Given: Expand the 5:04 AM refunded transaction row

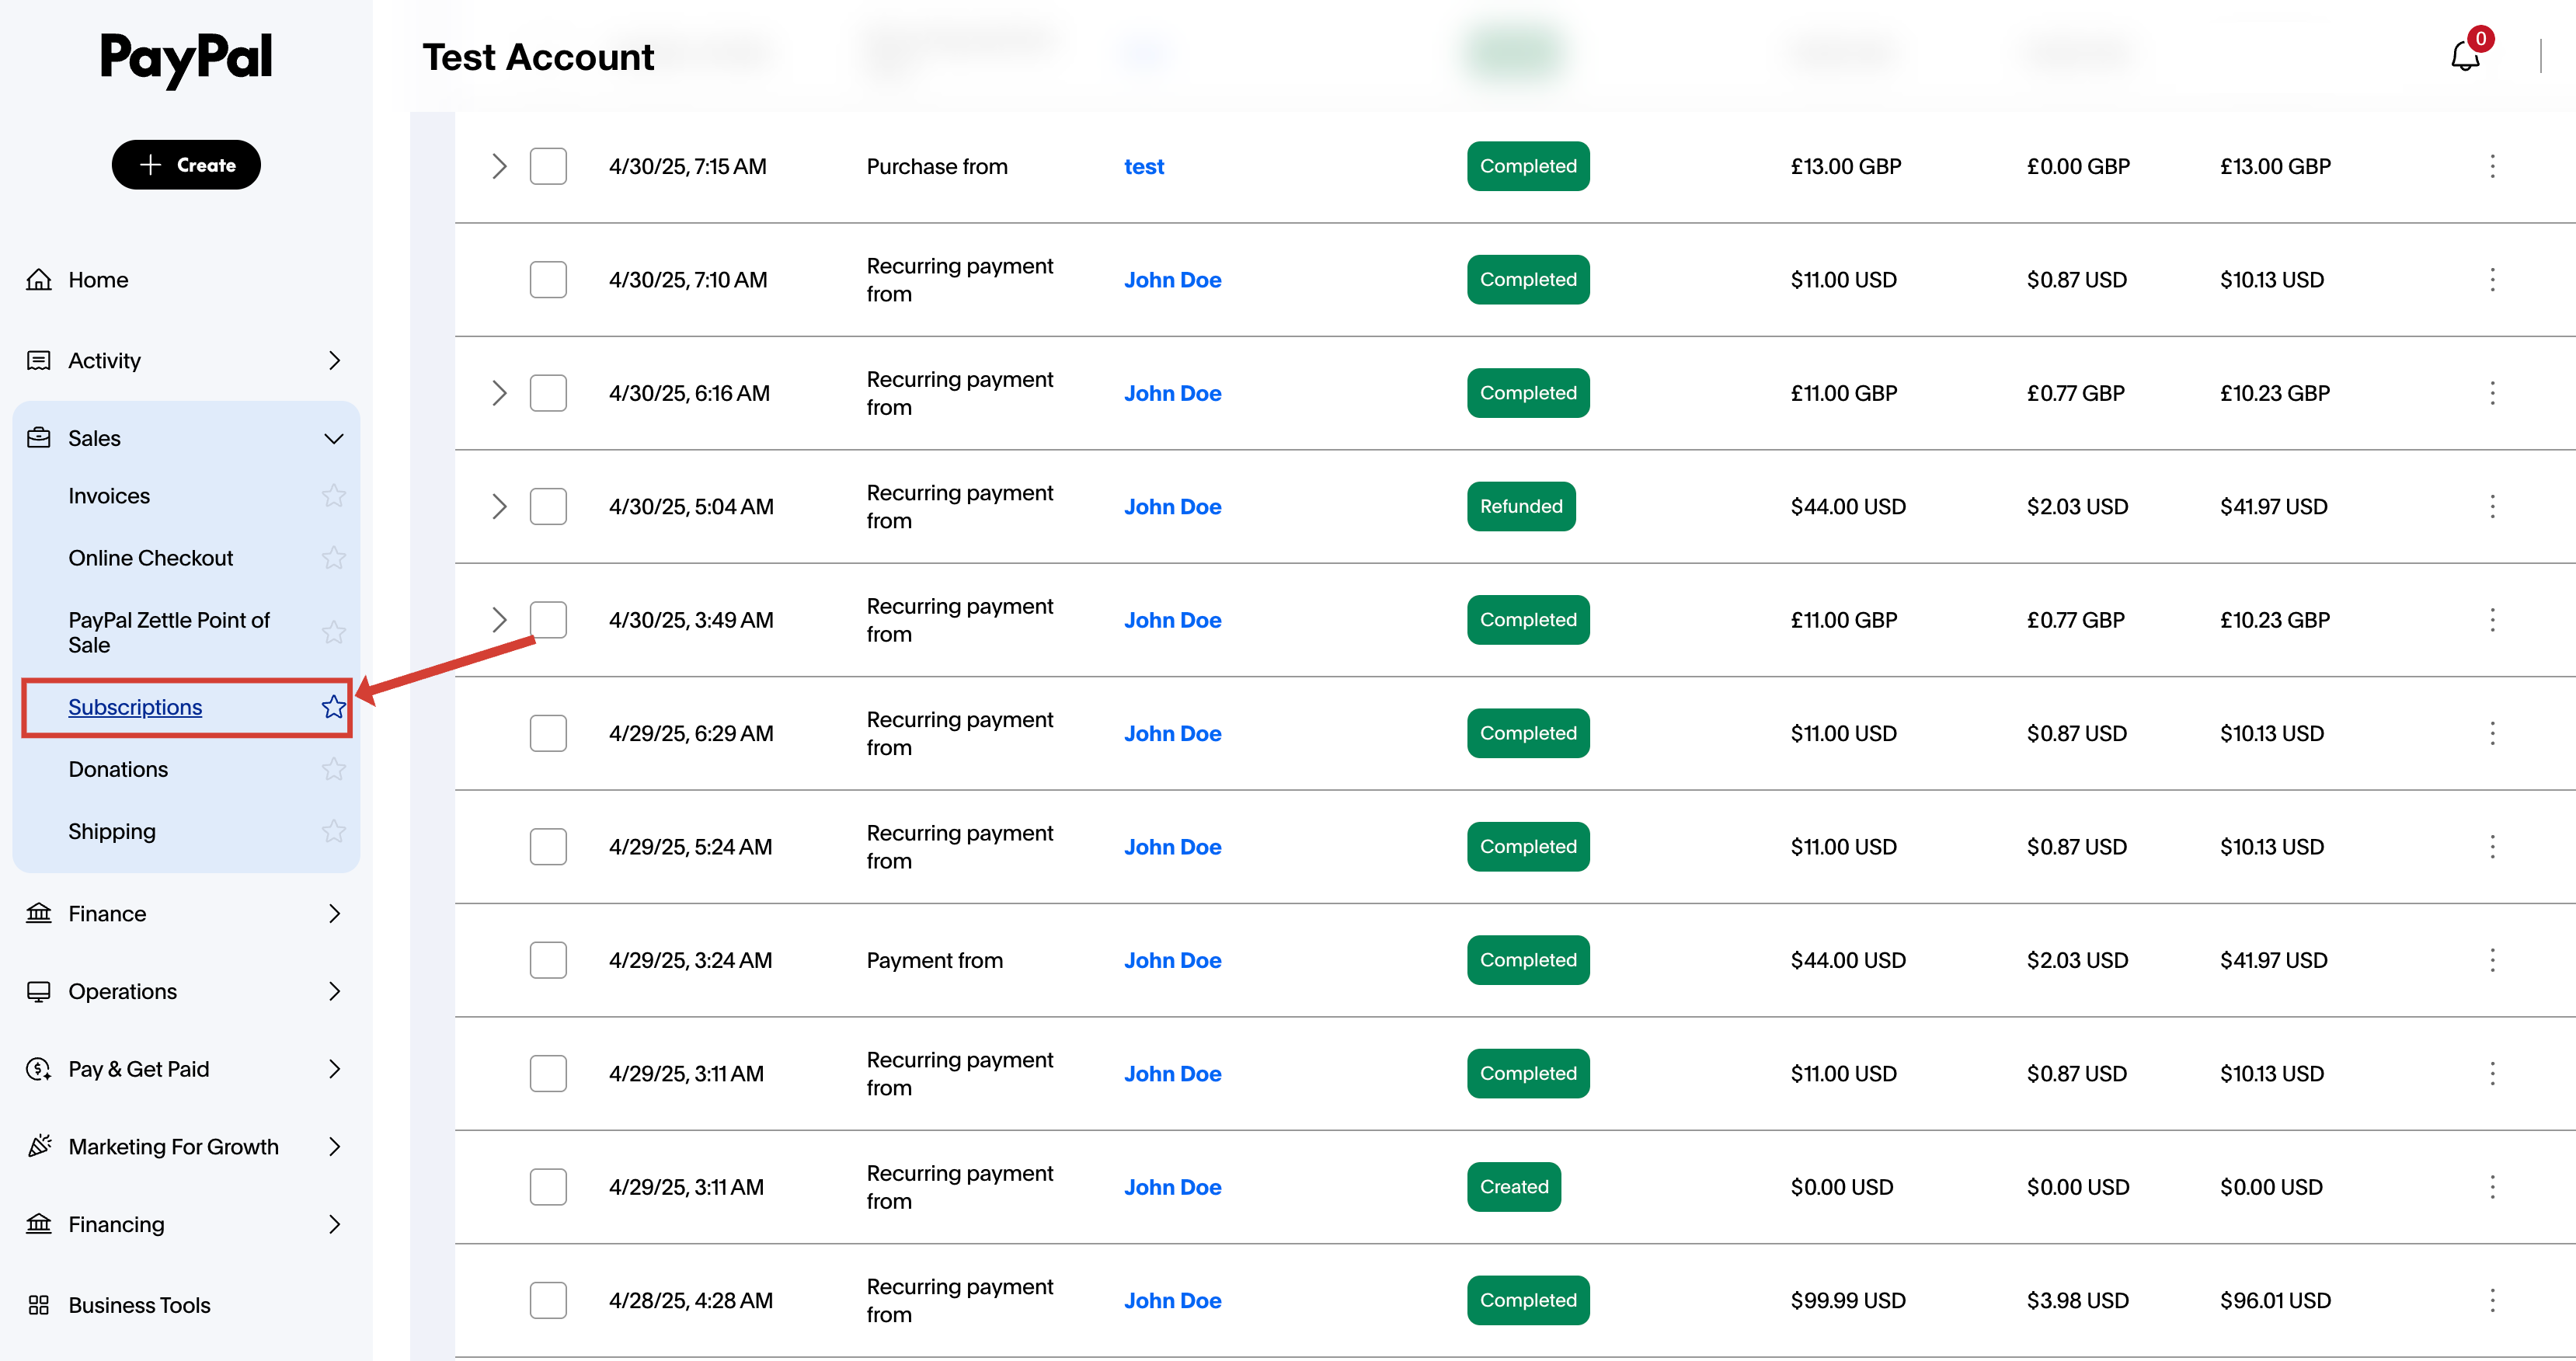Looking at the screenshot, I should pos(499,506).
